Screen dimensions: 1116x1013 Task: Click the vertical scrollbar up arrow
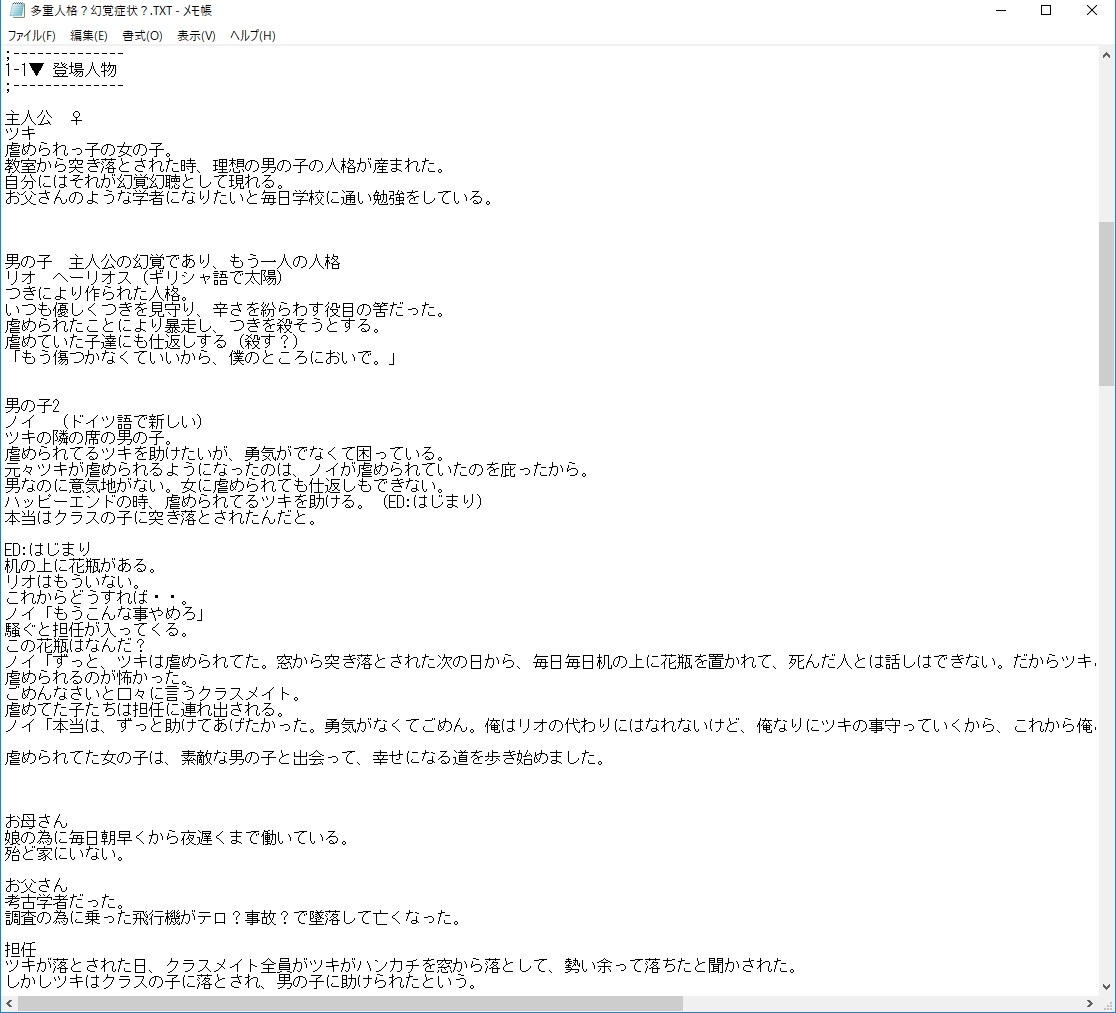click(x=1107, y=55)
